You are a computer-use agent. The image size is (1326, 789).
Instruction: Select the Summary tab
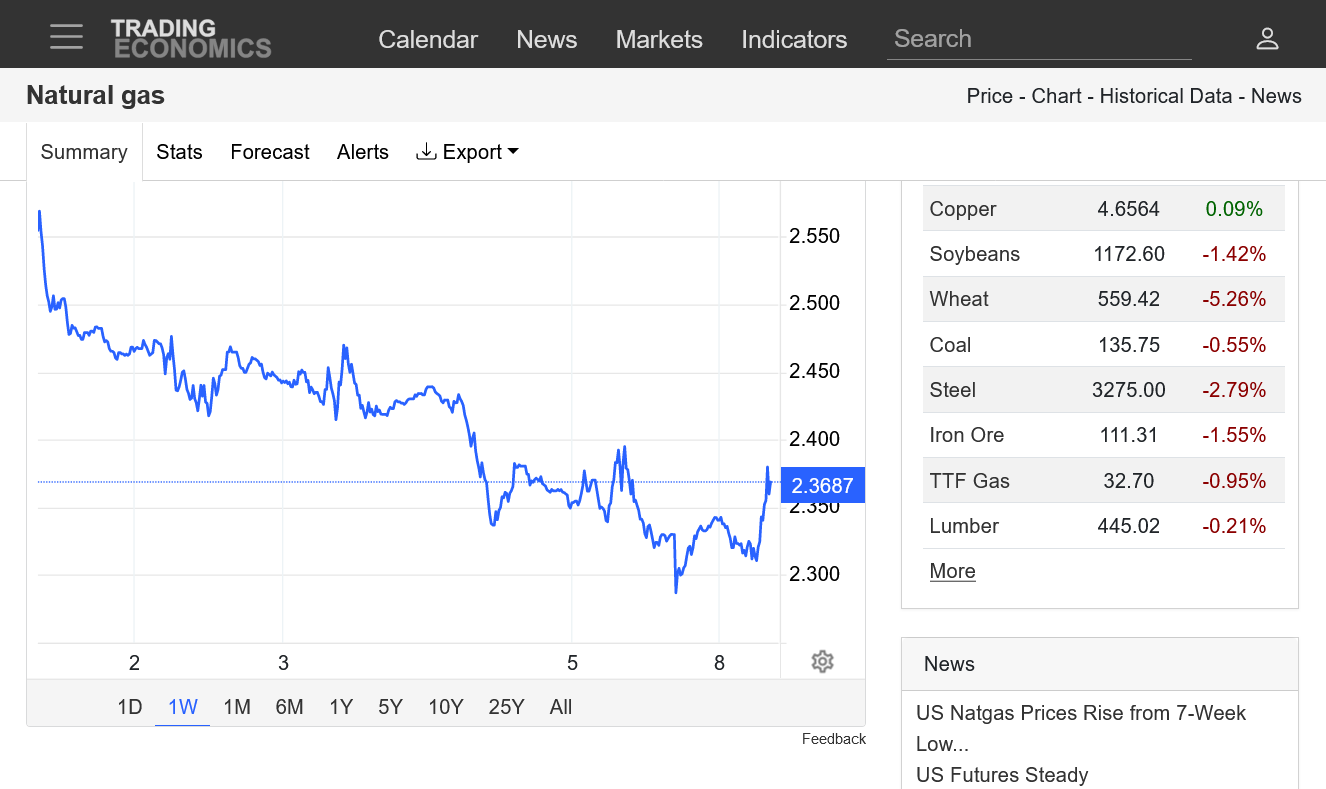click(84, 152)
